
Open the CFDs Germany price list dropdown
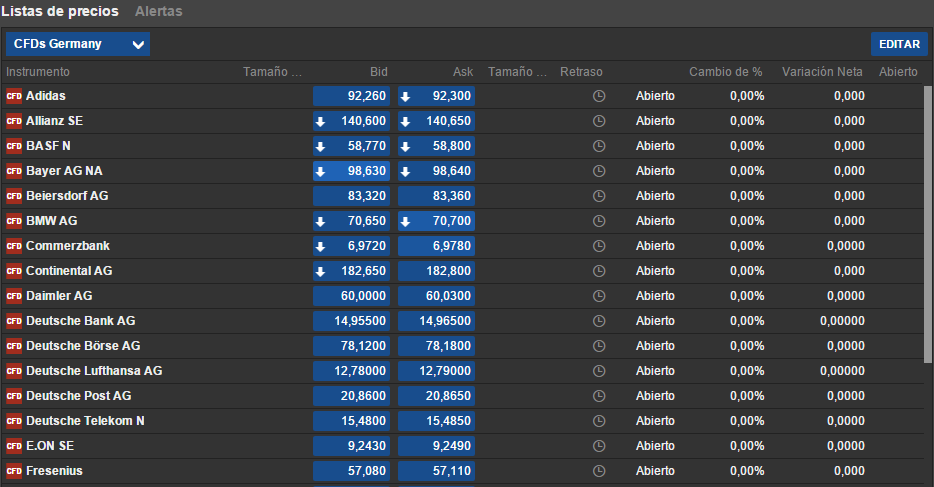78,44
